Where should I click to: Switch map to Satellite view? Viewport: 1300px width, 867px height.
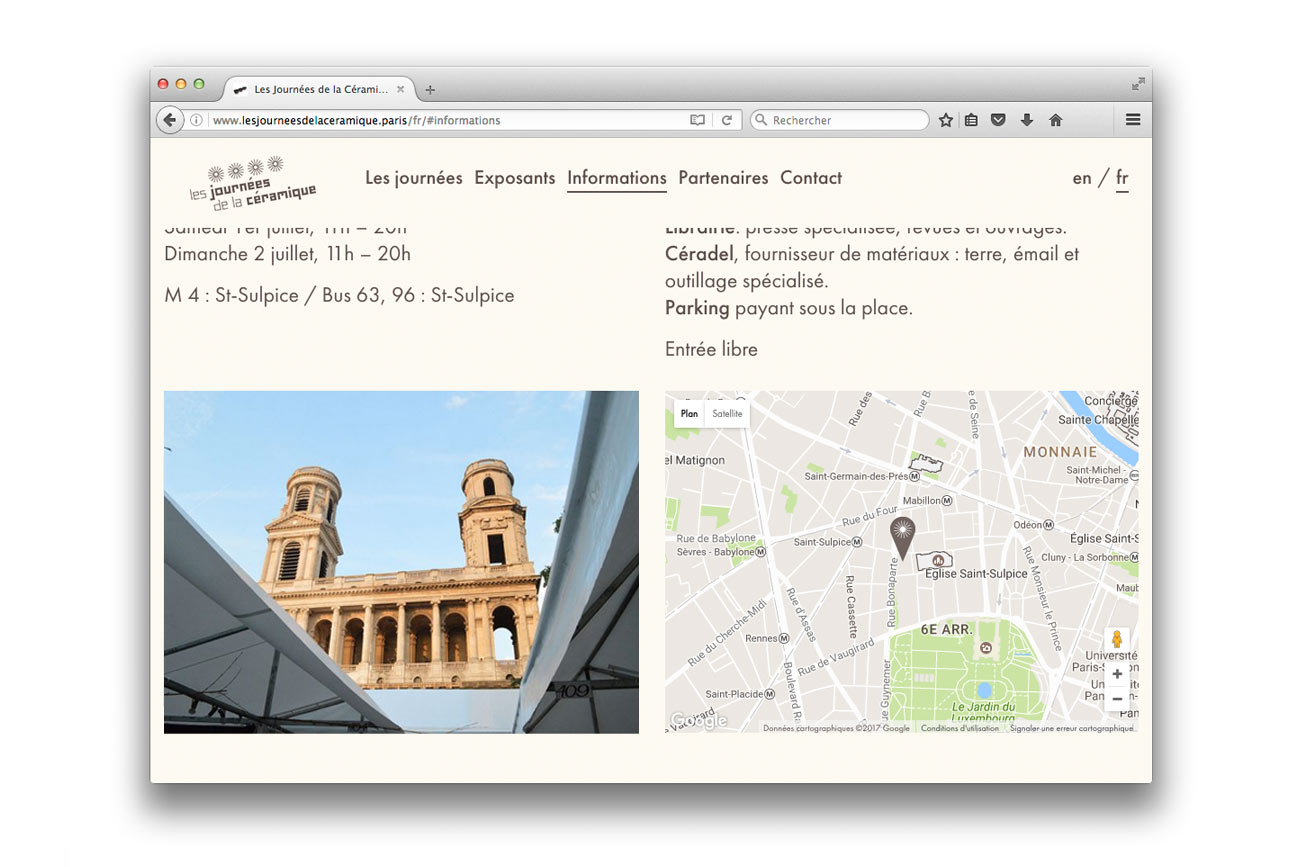727,413
